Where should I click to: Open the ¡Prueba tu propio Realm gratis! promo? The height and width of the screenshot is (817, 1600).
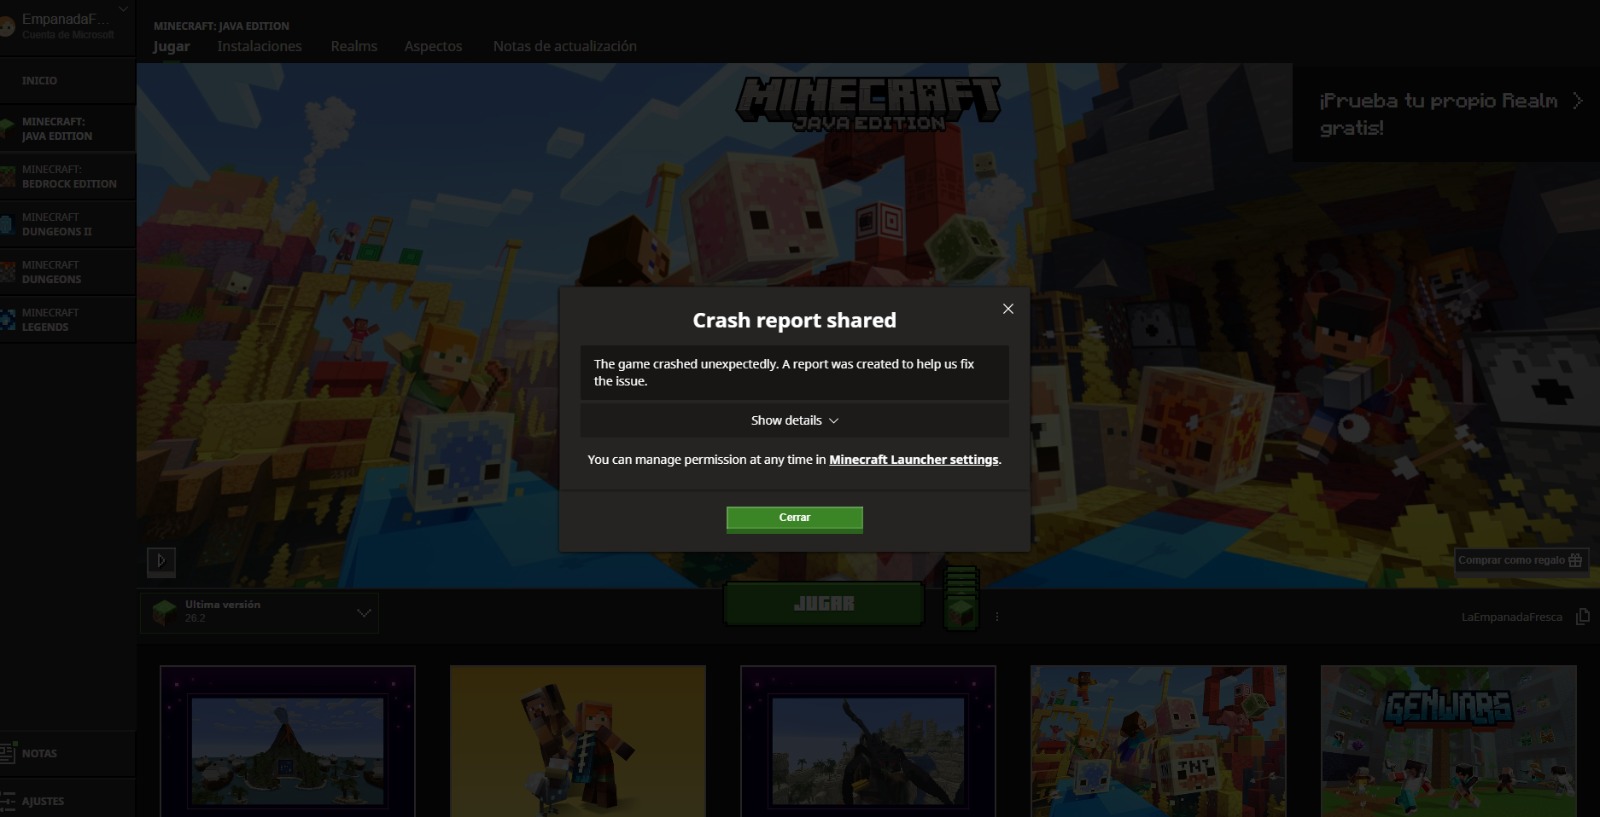tap(1446, 113)
